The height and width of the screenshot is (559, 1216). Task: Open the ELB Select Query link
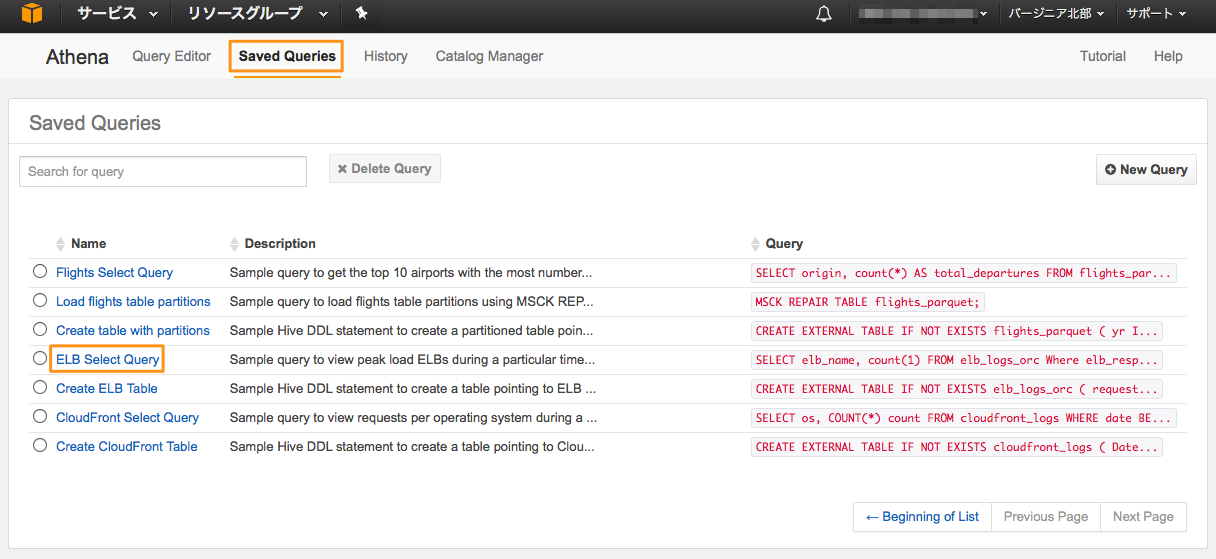point(107,359)
